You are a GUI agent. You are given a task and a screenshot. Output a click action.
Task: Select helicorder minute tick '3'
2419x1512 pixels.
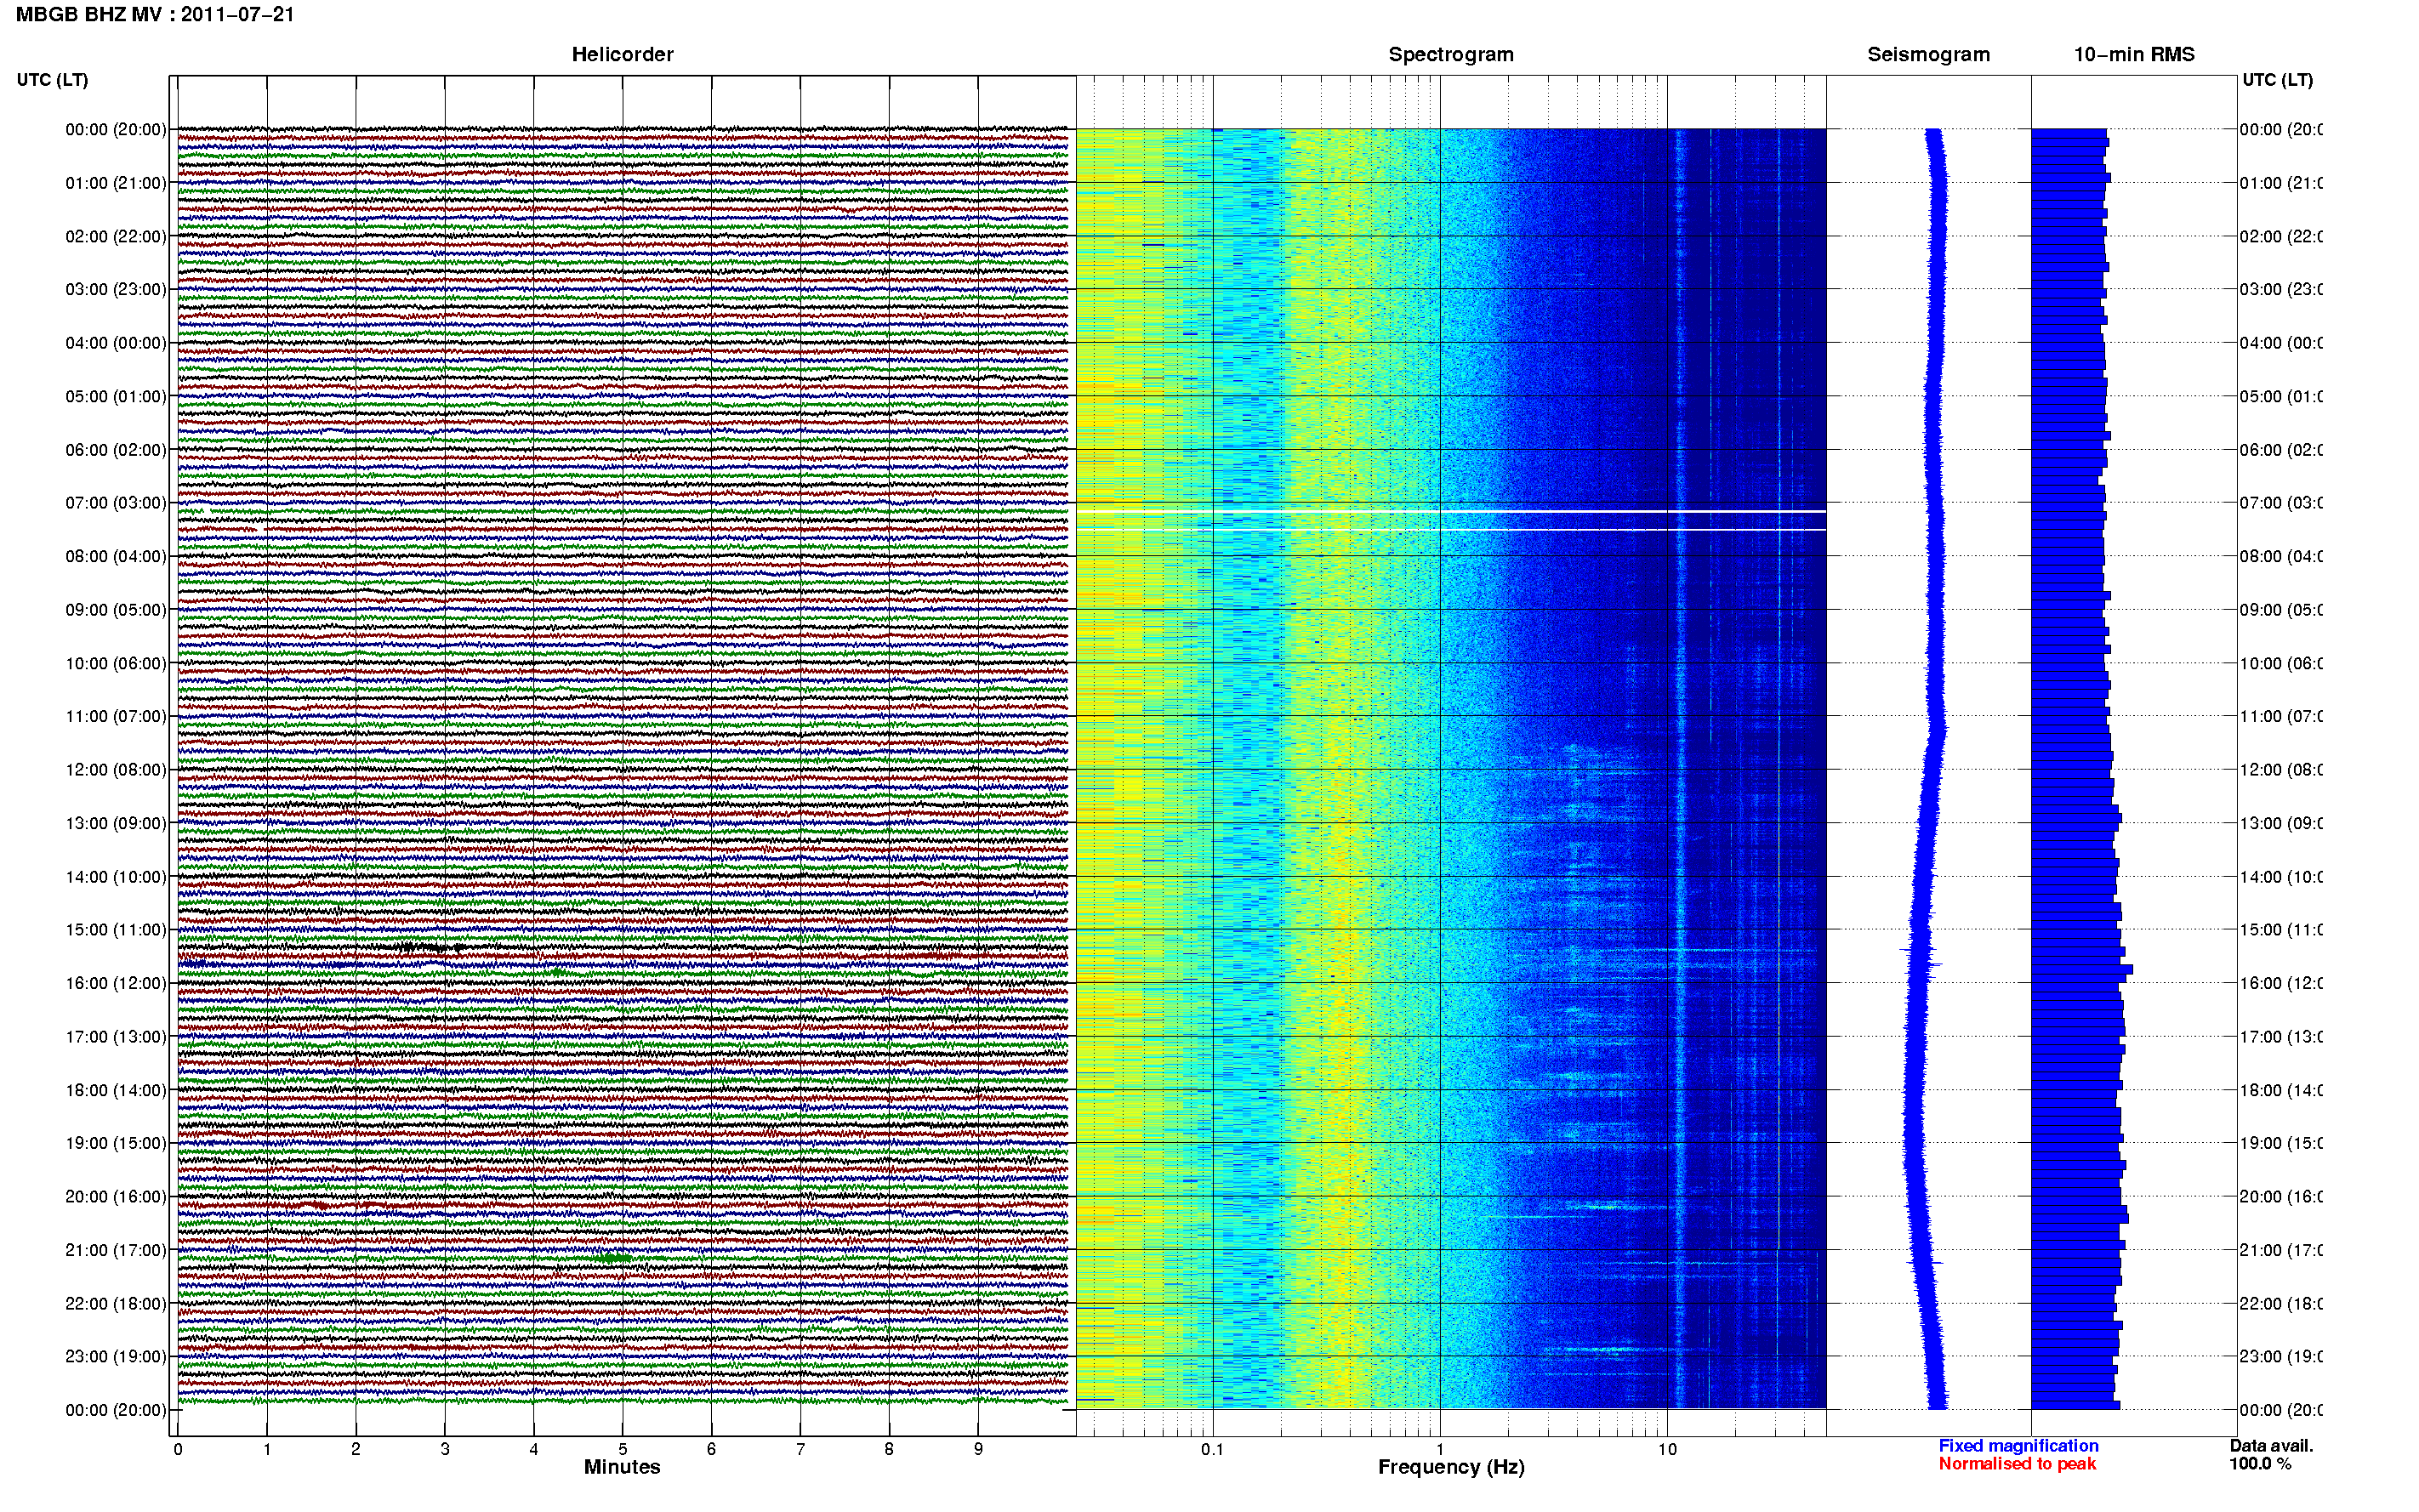445,1449
